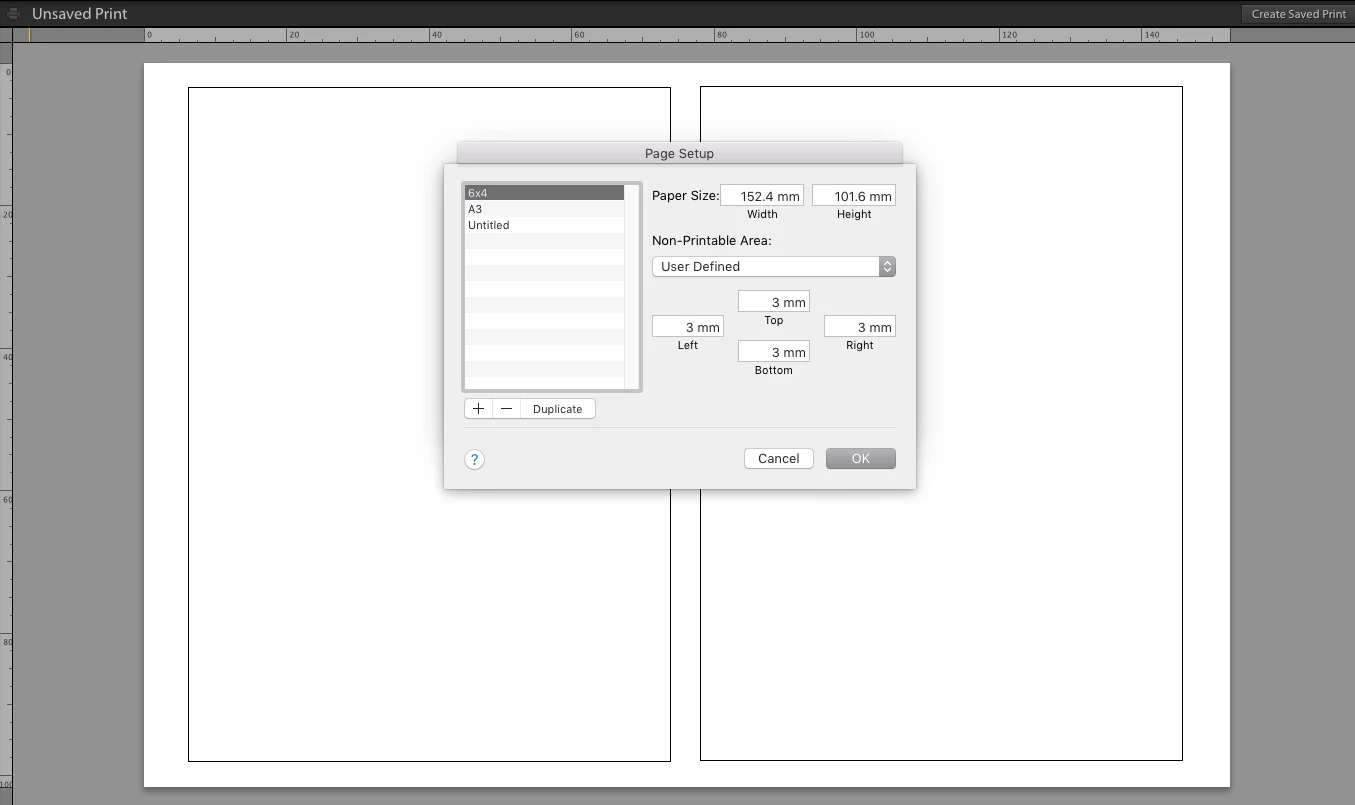Screen dimensions: 1355x805
Task: Select the 6x4 paper size row
Action: tap(545, 193)
